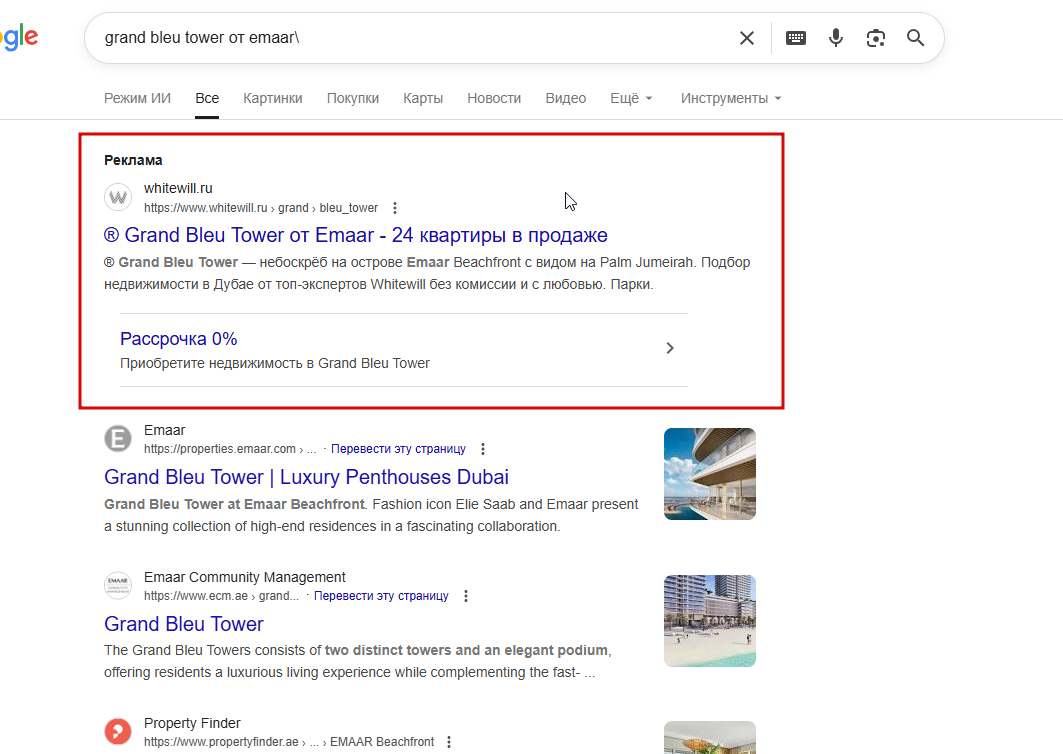The height and width of the screenshot is (754, 1063).
Task: Open the Рассрочка 0% sitelink
Action: tap(178, 339)
